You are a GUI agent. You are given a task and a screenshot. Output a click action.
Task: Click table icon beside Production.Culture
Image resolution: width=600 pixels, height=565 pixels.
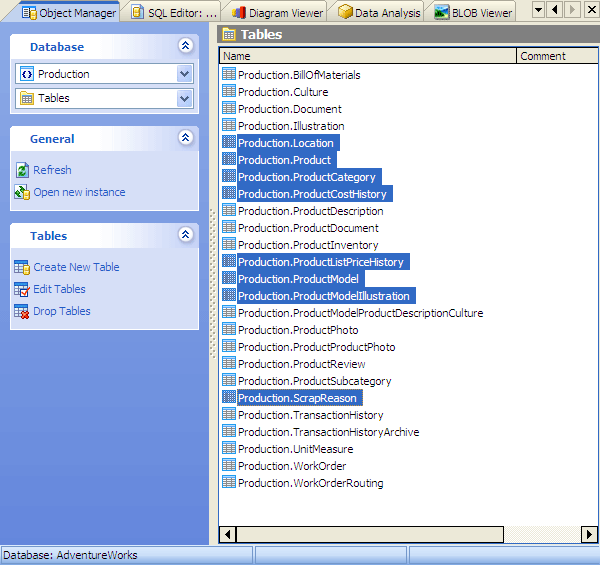(x=229, y=91)
